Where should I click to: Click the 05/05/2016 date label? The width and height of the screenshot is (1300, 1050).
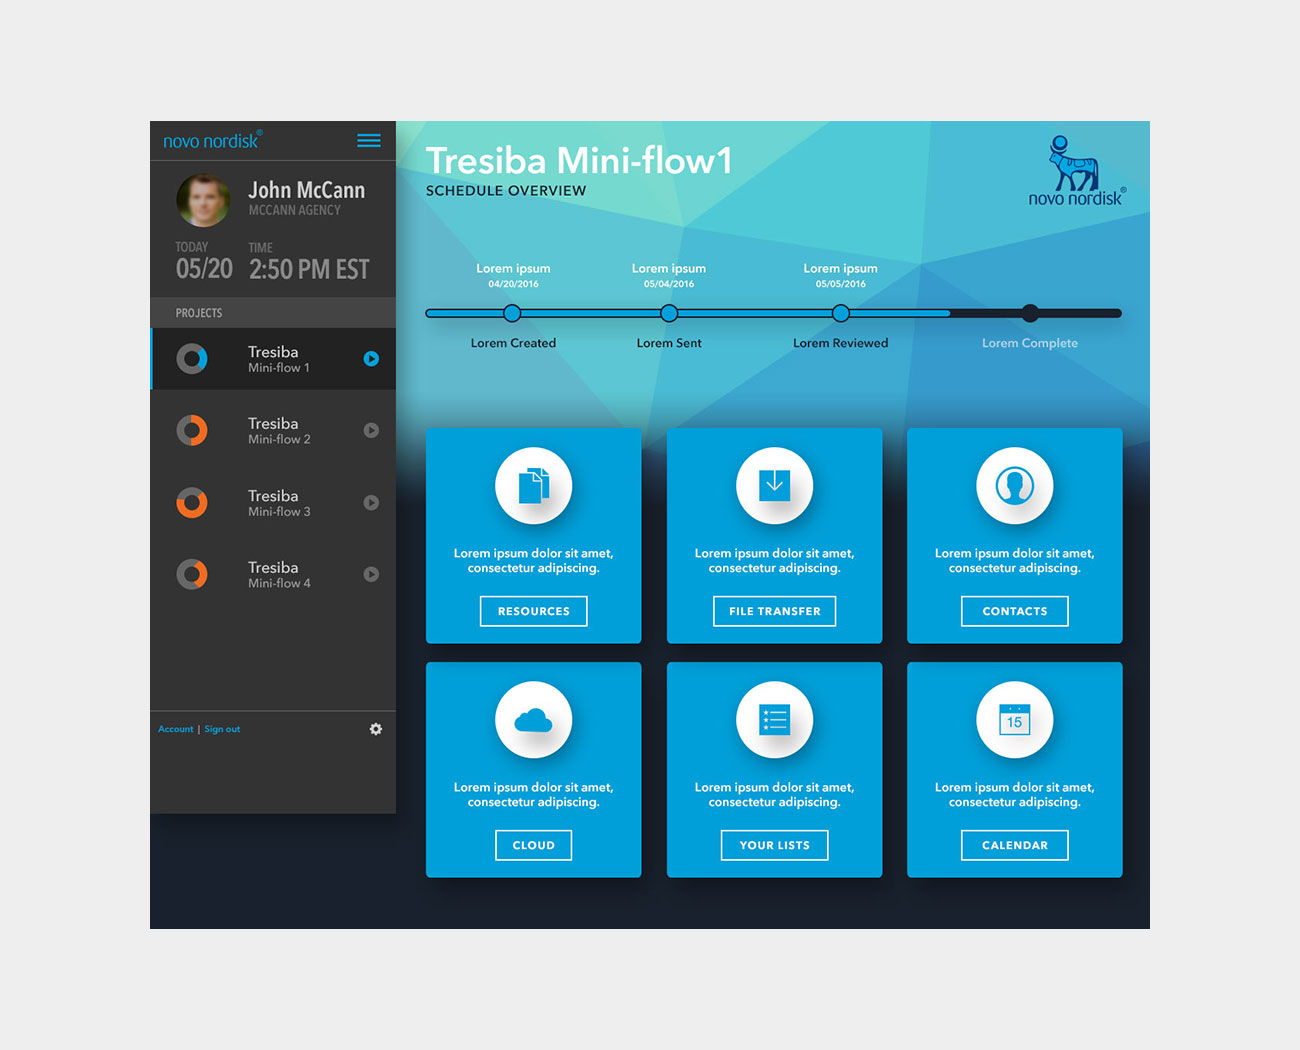click(x=841, y=284)
